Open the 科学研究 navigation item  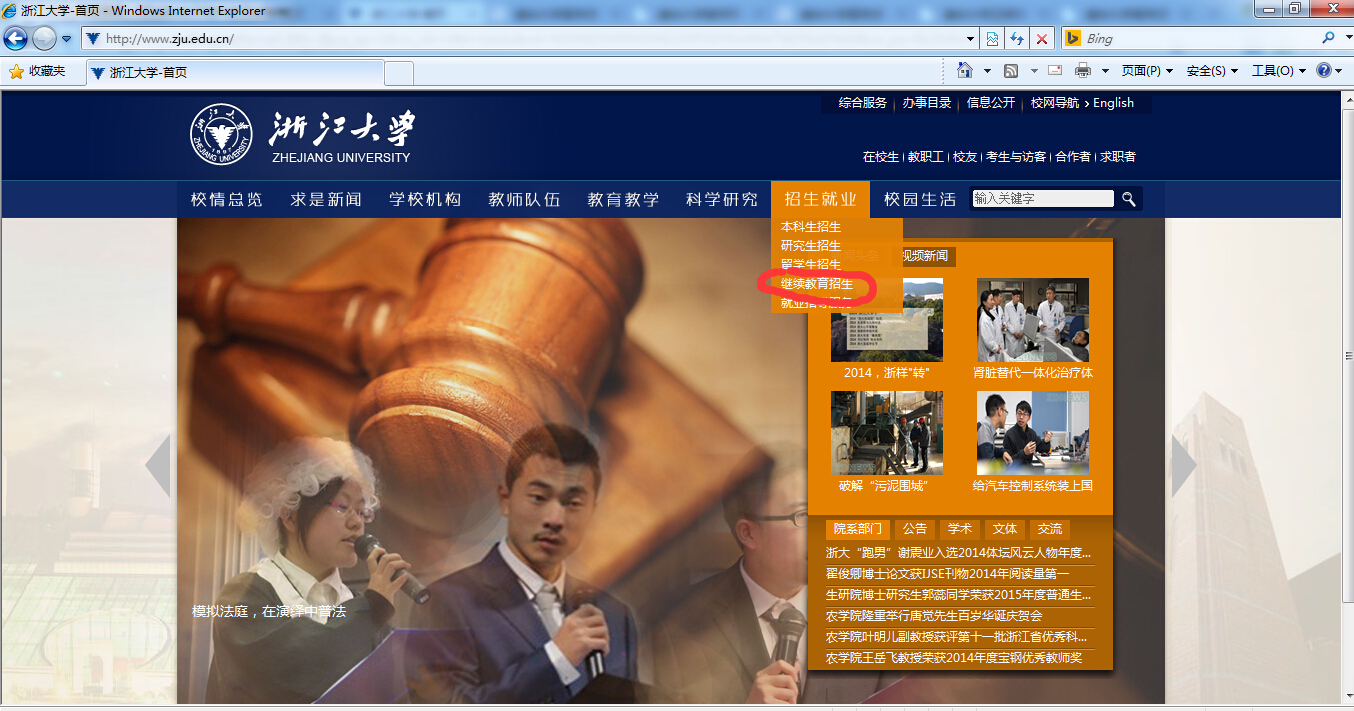[722, 199]
